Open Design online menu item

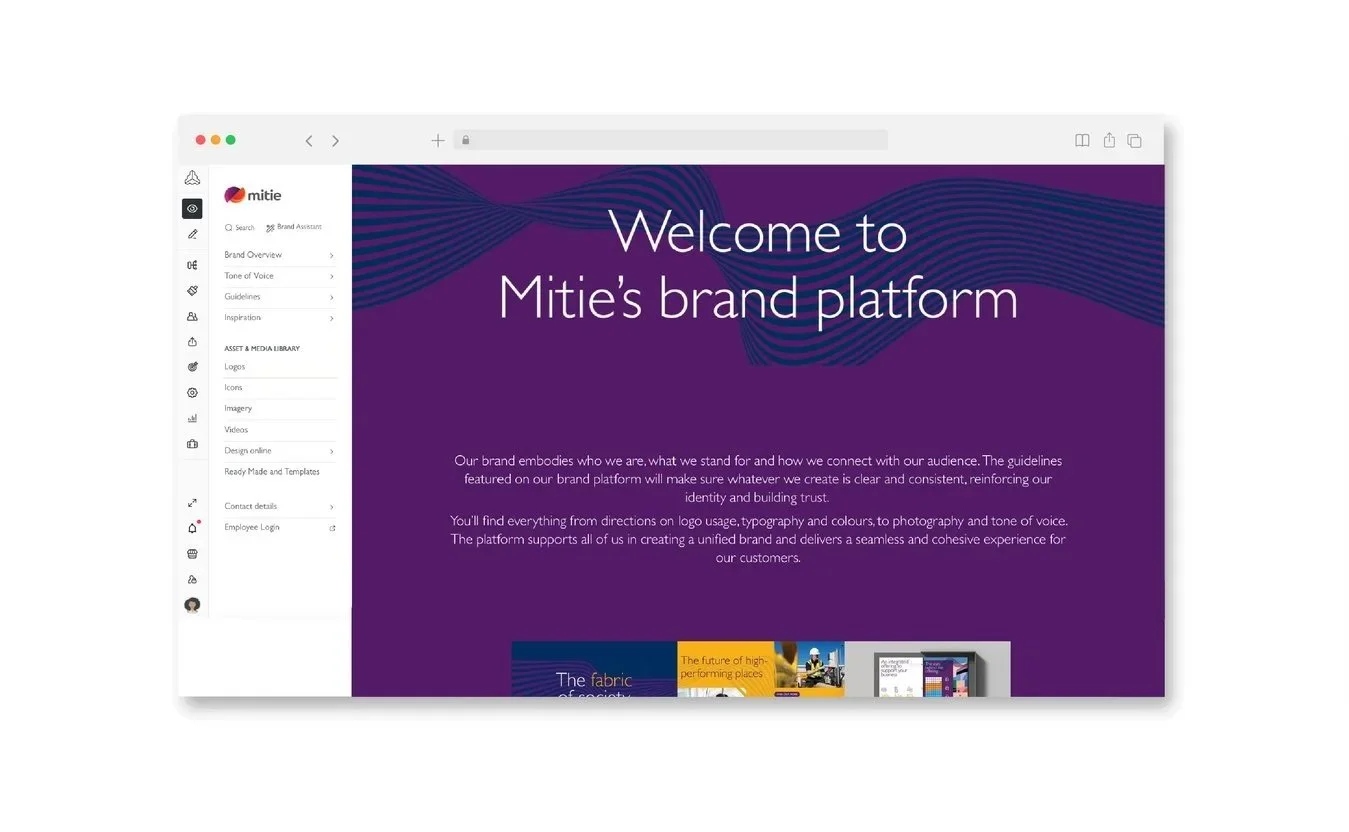point(248,451)
